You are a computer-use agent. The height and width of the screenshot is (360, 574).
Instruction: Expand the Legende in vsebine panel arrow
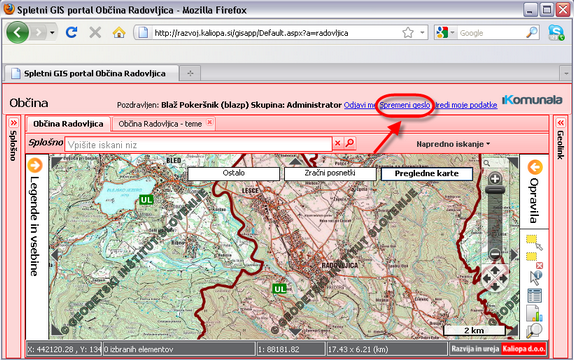[35, 166]
